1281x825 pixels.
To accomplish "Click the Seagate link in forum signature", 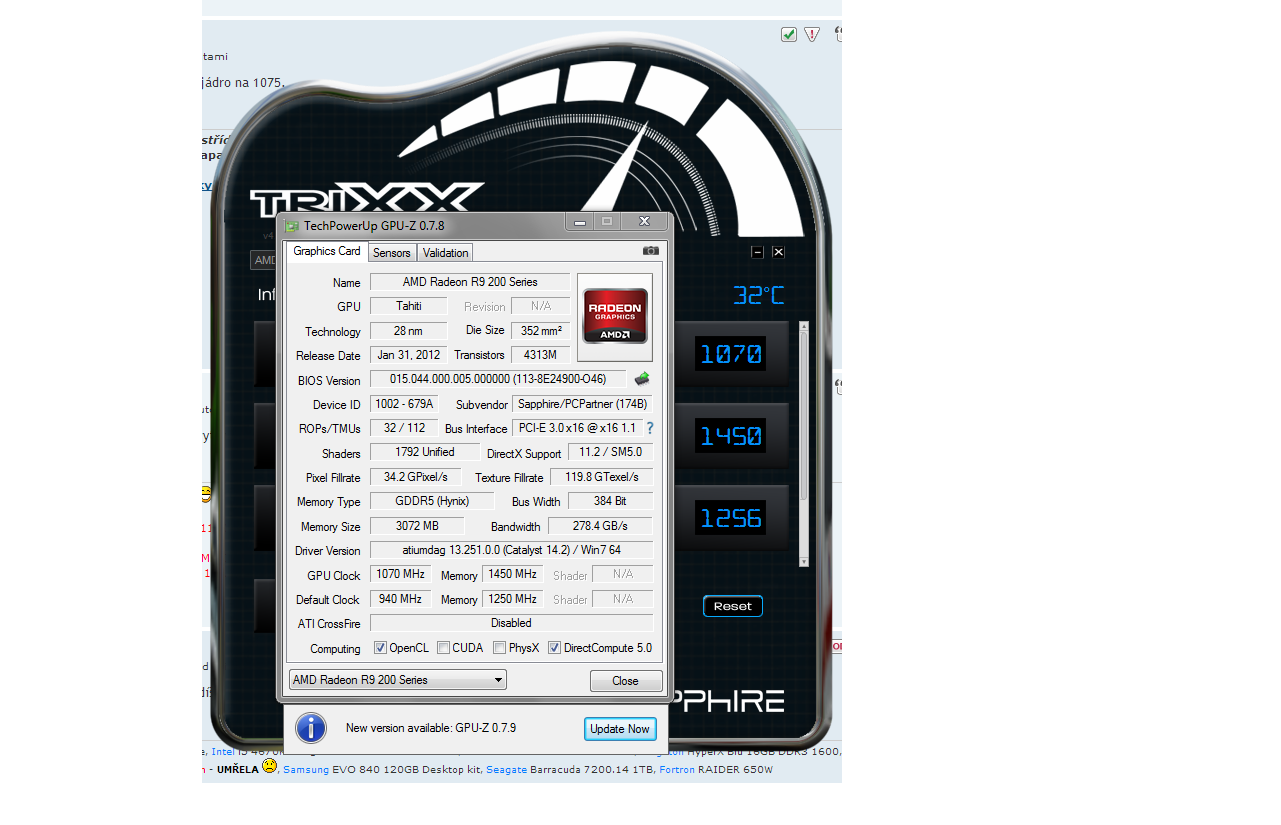I will coord(507,769).
